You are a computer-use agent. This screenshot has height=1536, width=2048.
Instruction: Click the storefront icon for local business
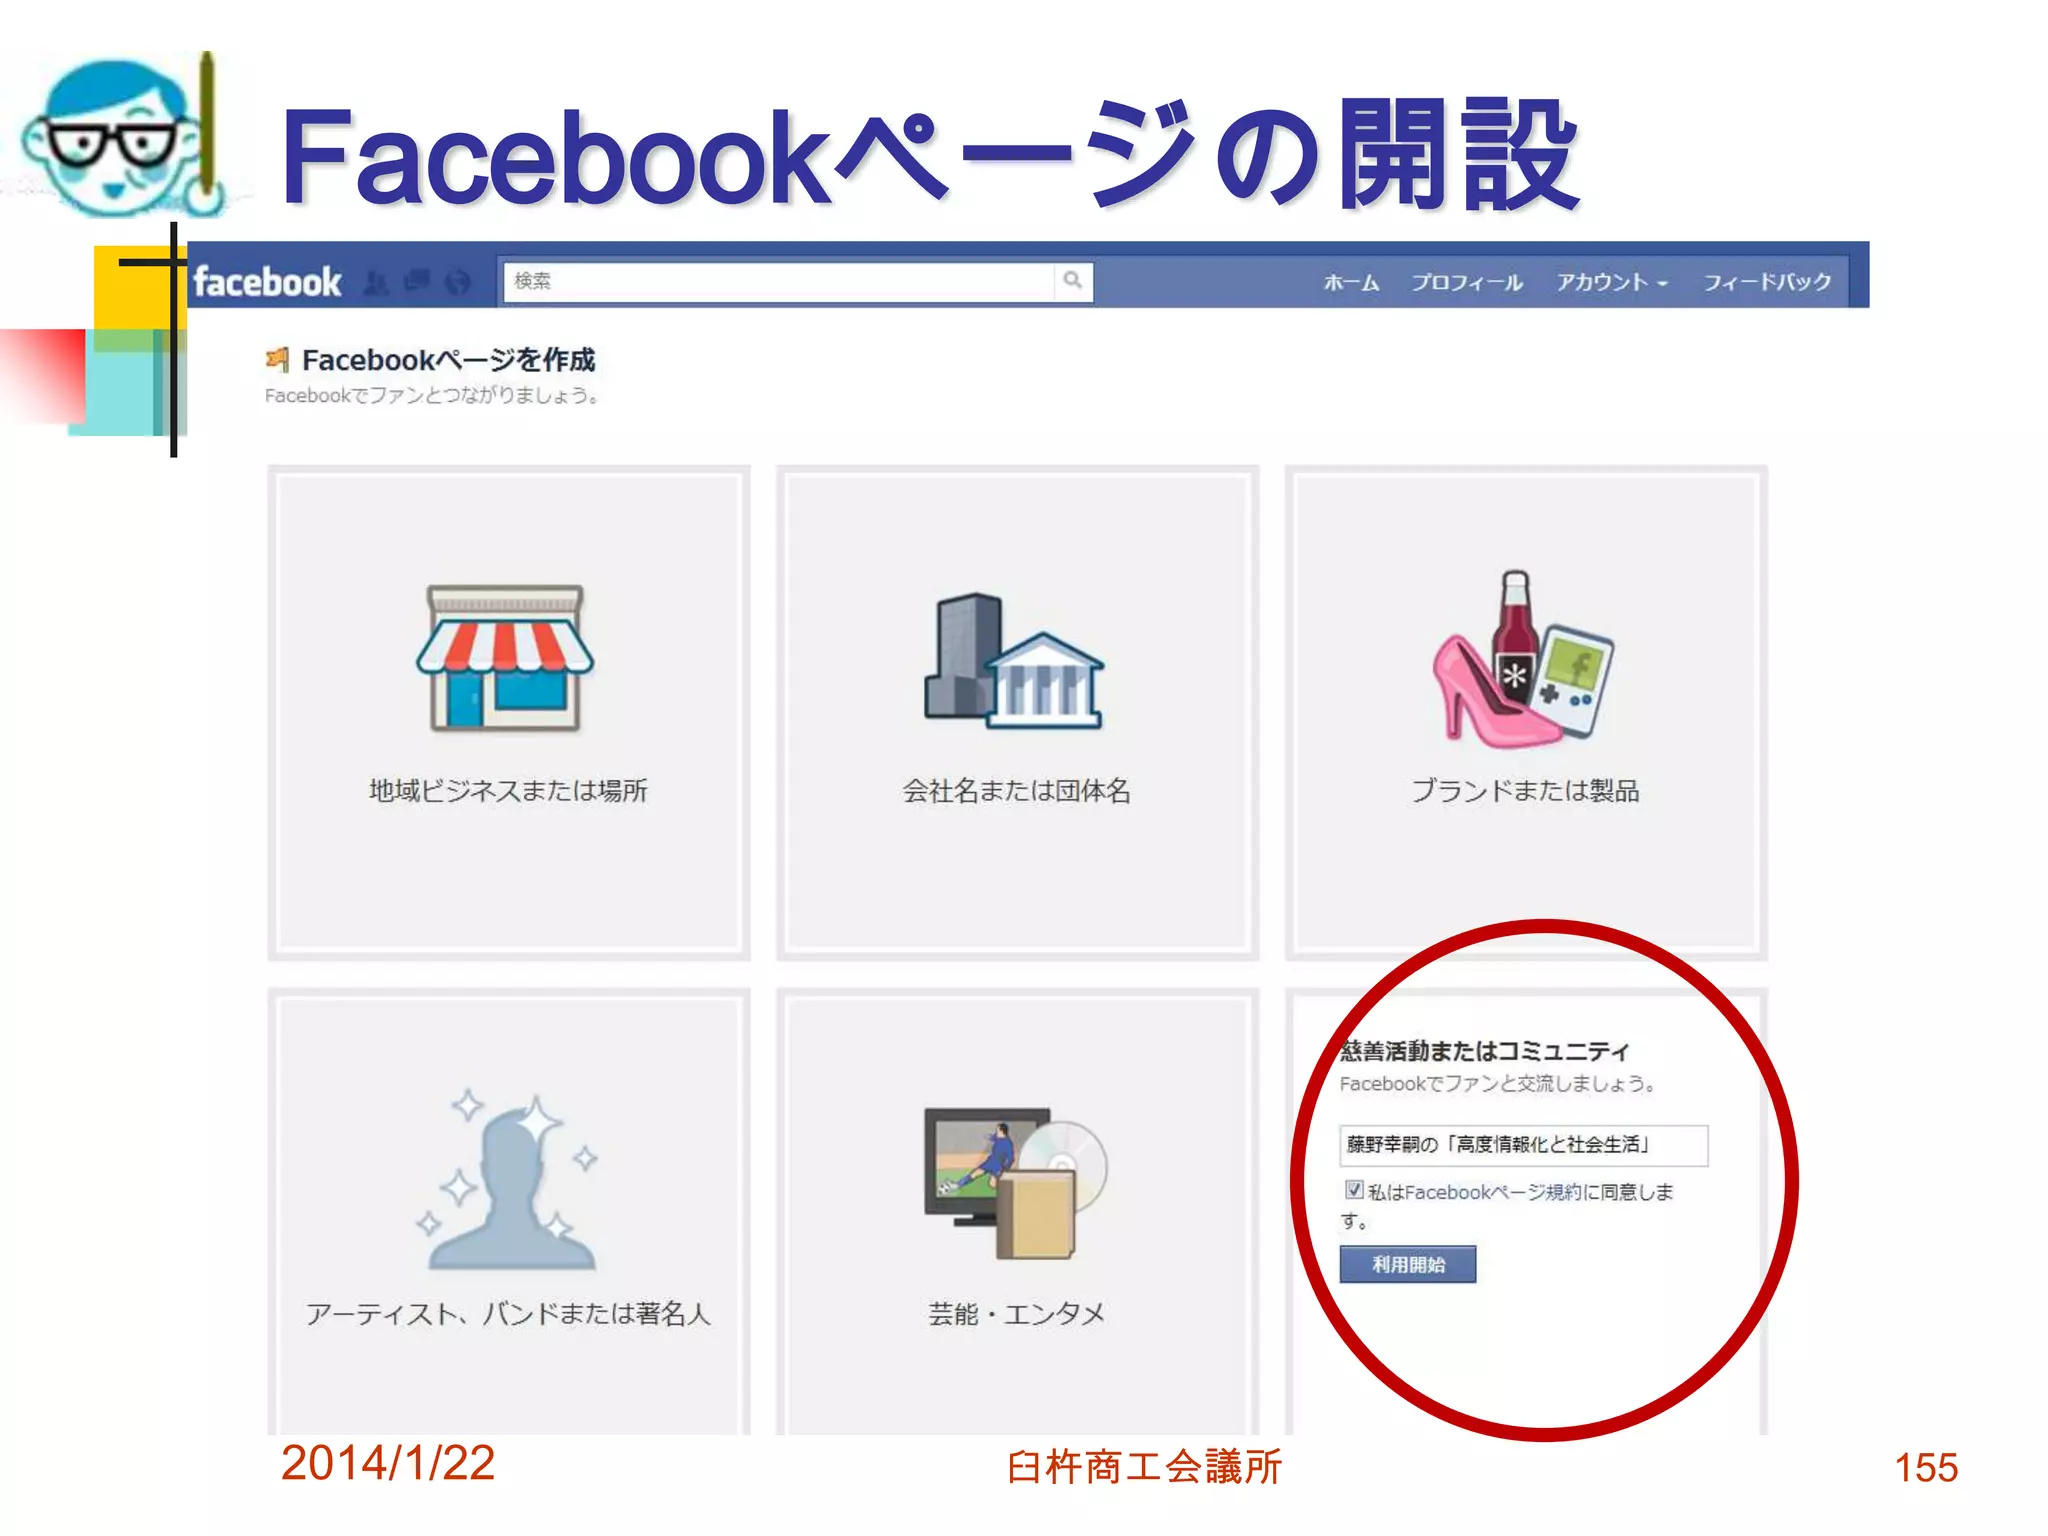[505, 658]
